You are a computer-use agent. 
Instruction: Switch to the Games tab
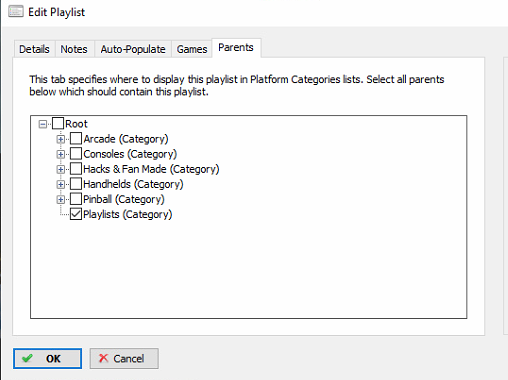(192, 49)
